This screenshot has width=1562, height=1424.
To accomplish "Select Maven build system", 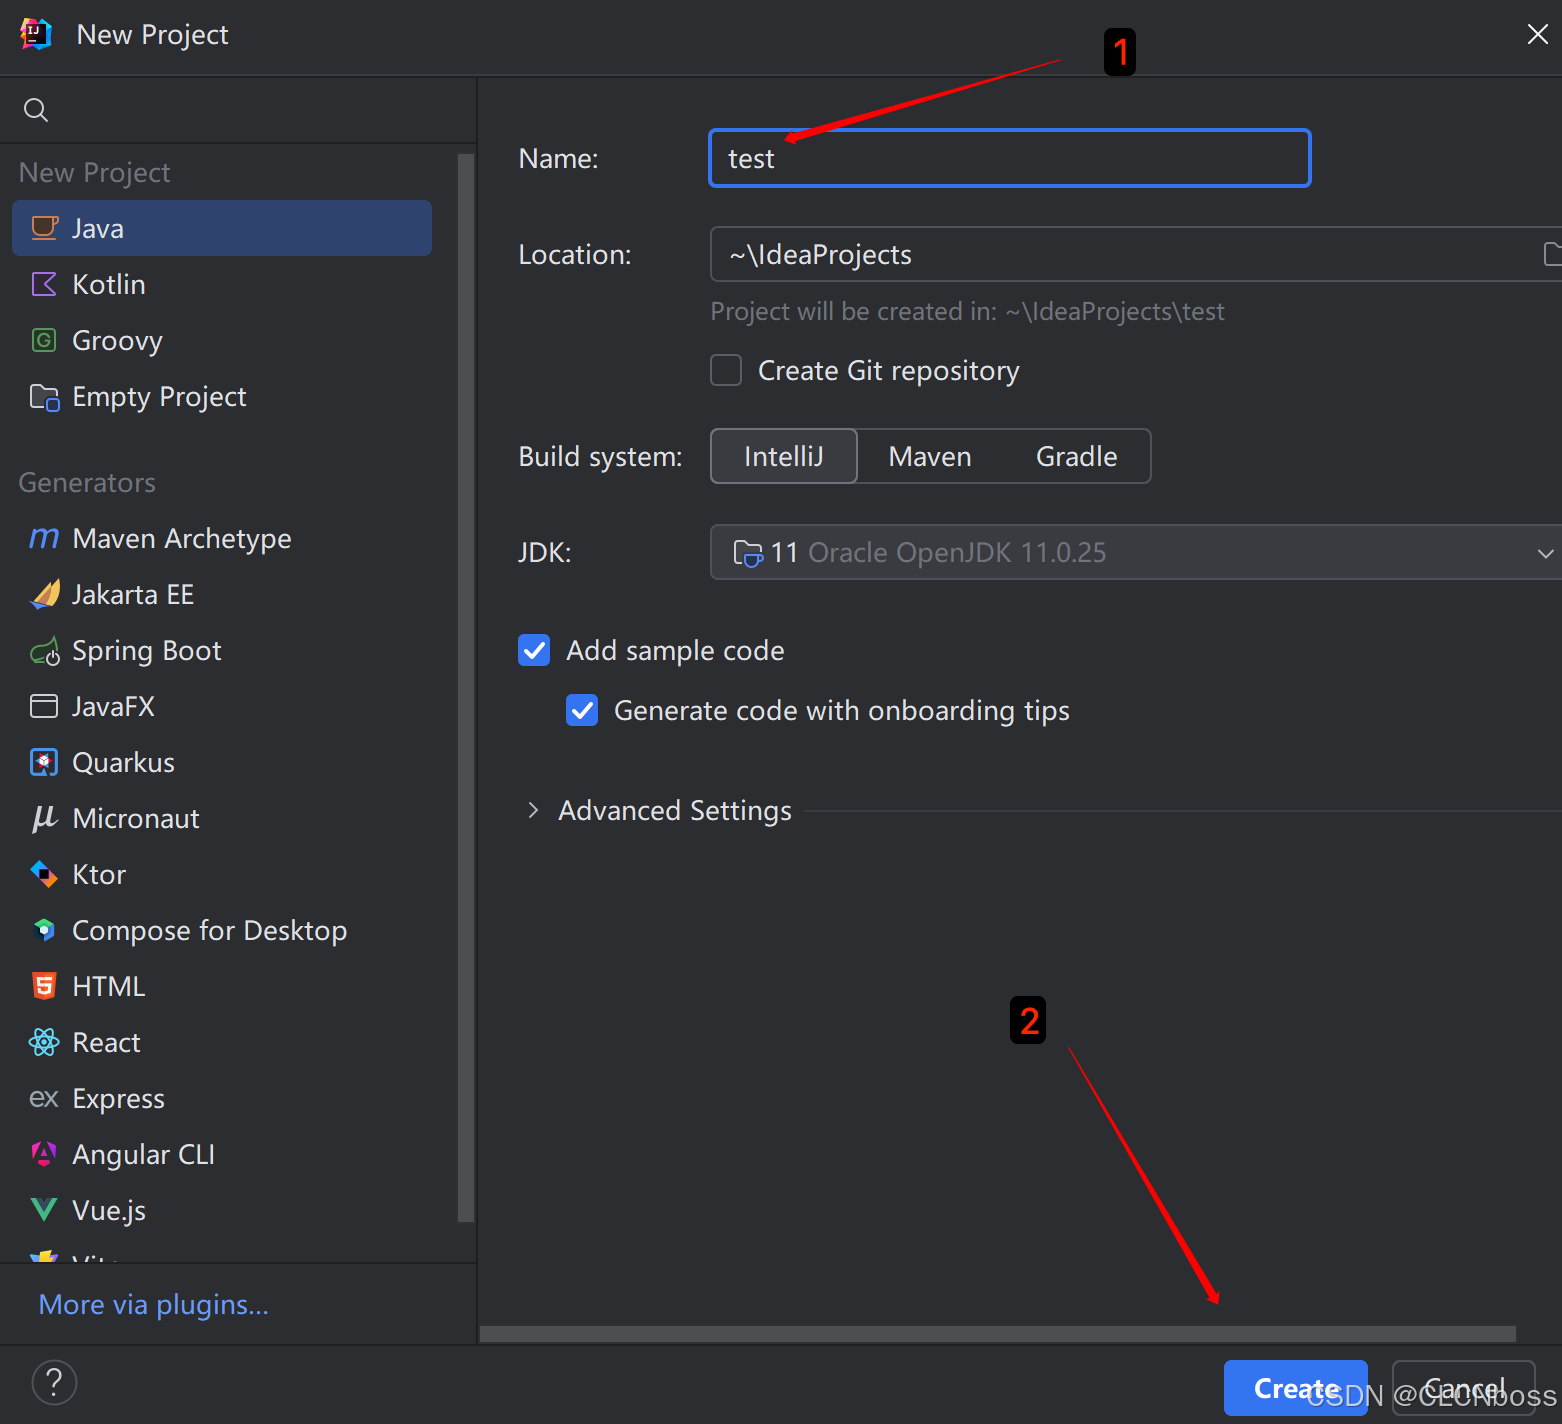I will click(x=930, y=456).
